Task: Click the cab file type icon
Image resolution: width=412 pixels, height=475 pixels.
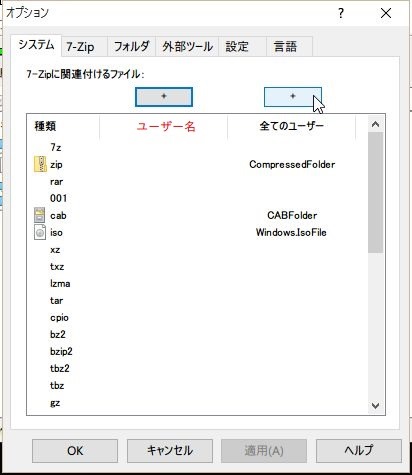Action: (x=40, y=215)
